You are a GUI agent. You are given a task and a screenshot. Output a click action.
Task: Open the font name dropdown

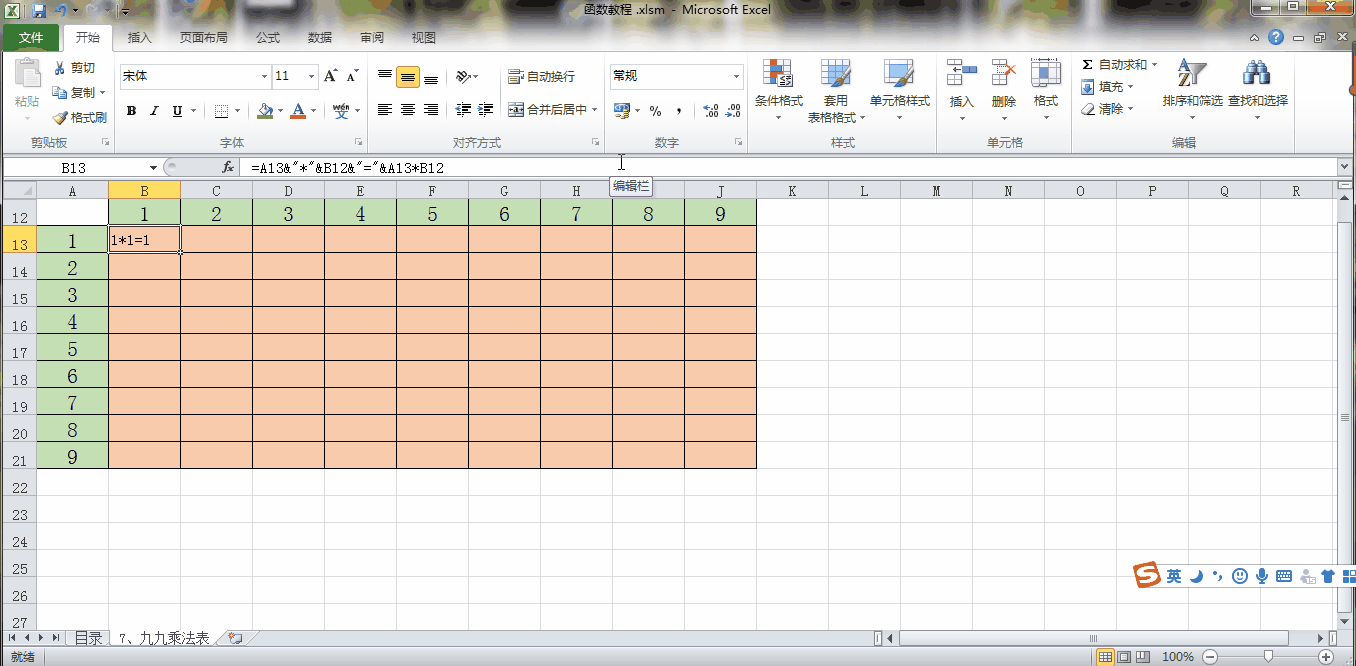(264, 77)
